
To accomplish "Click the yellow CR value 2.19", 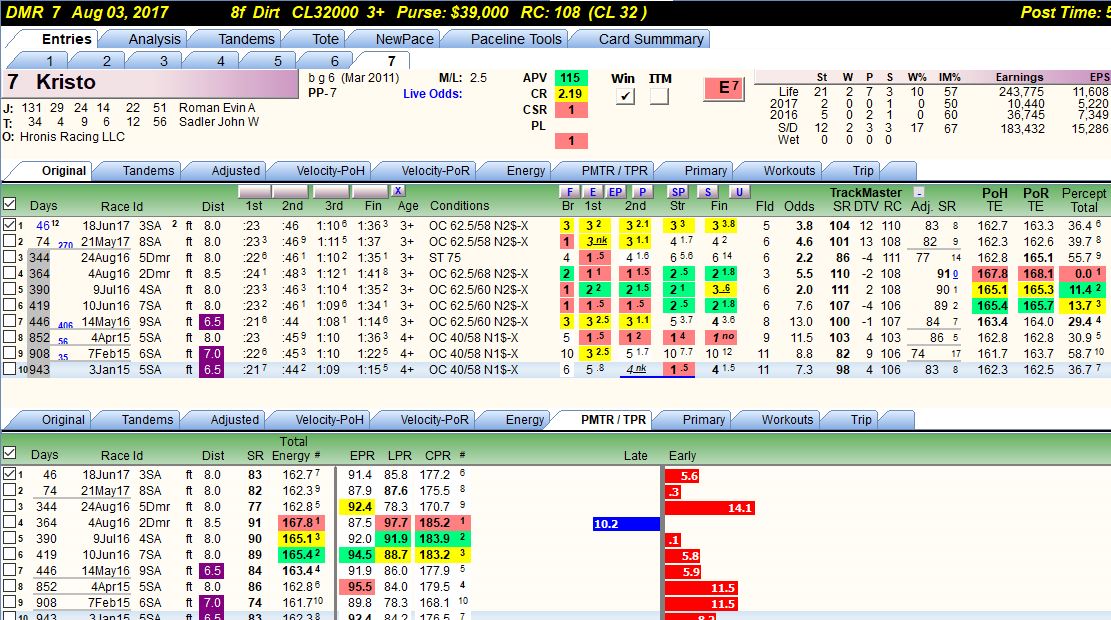I will pyautogui.click(x=570, y=94).
